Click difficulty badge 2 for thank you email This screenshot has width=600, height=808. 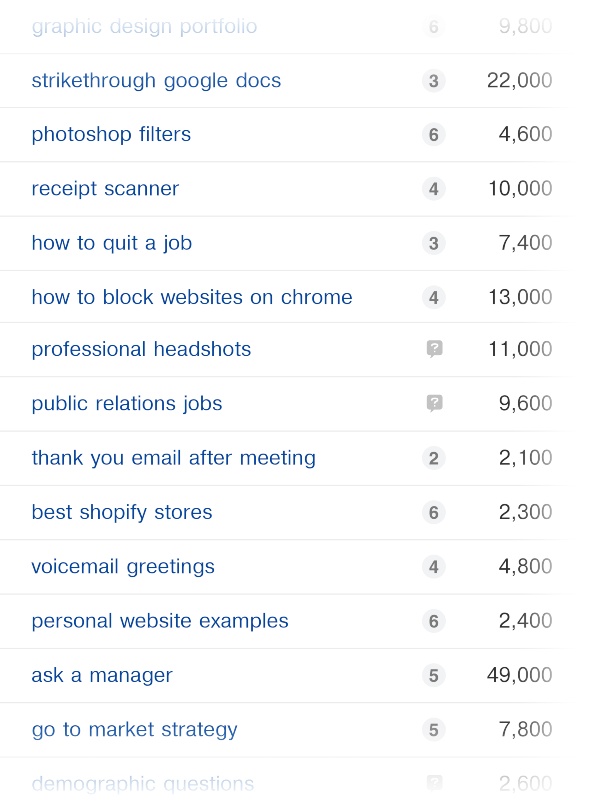tap(433, 458)
